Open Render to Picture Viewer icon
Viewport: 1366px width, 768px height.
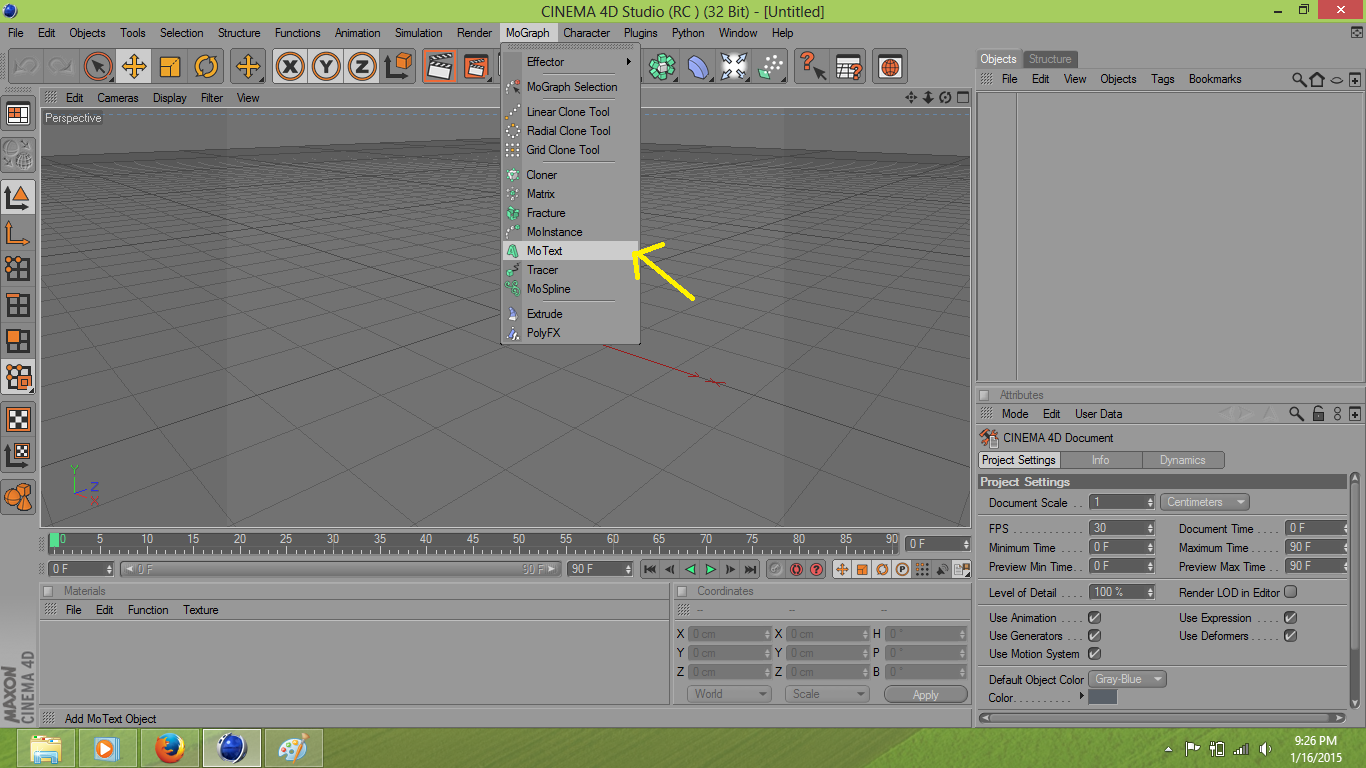click(476, 67)
